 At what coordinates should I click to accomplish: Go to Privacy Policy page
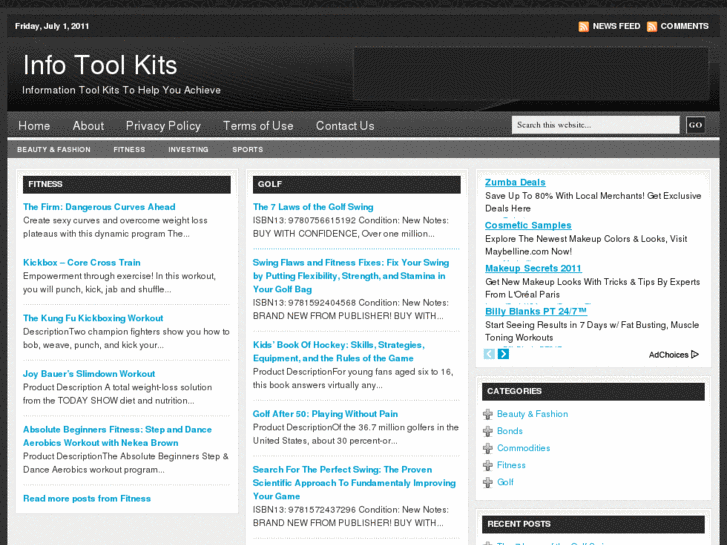pyautogui.click(x=163, y=126)
